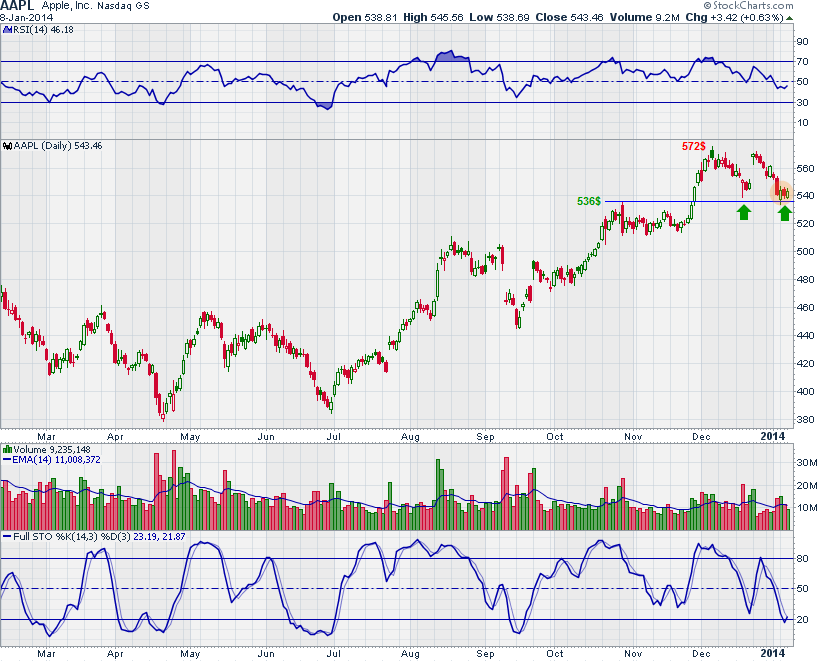Click the Volume 9.2M header value
Screen dimensions: 817x661
pos(645,17)
